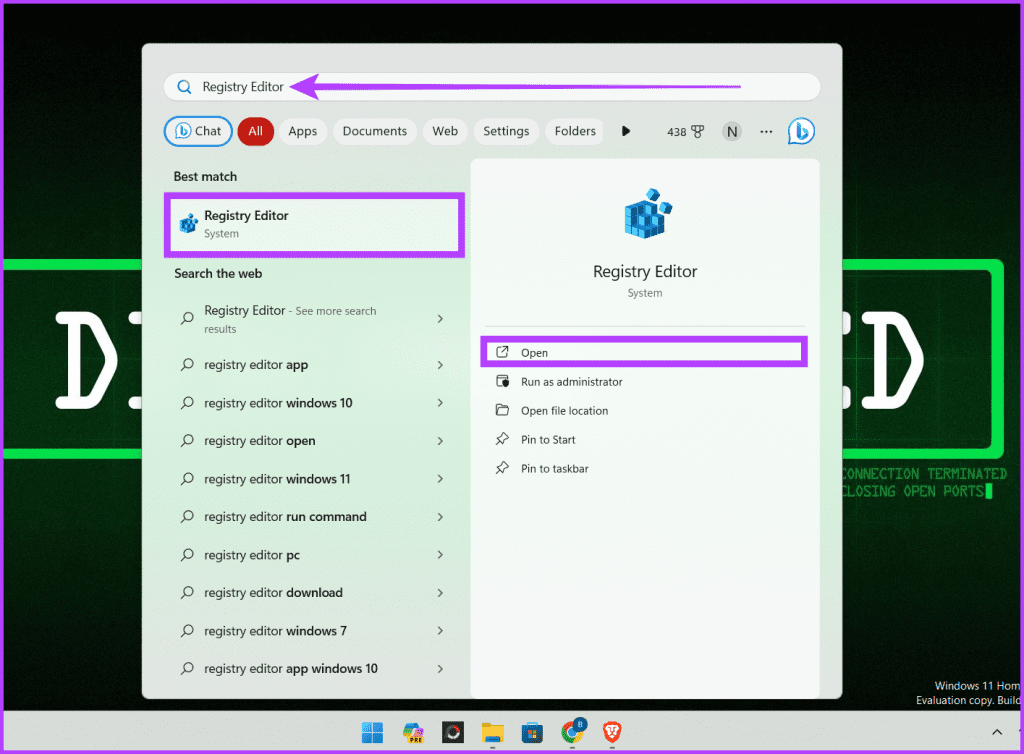Click the Pin to Start pin icon
1024x754 pixels.
[x=502, y=439]
